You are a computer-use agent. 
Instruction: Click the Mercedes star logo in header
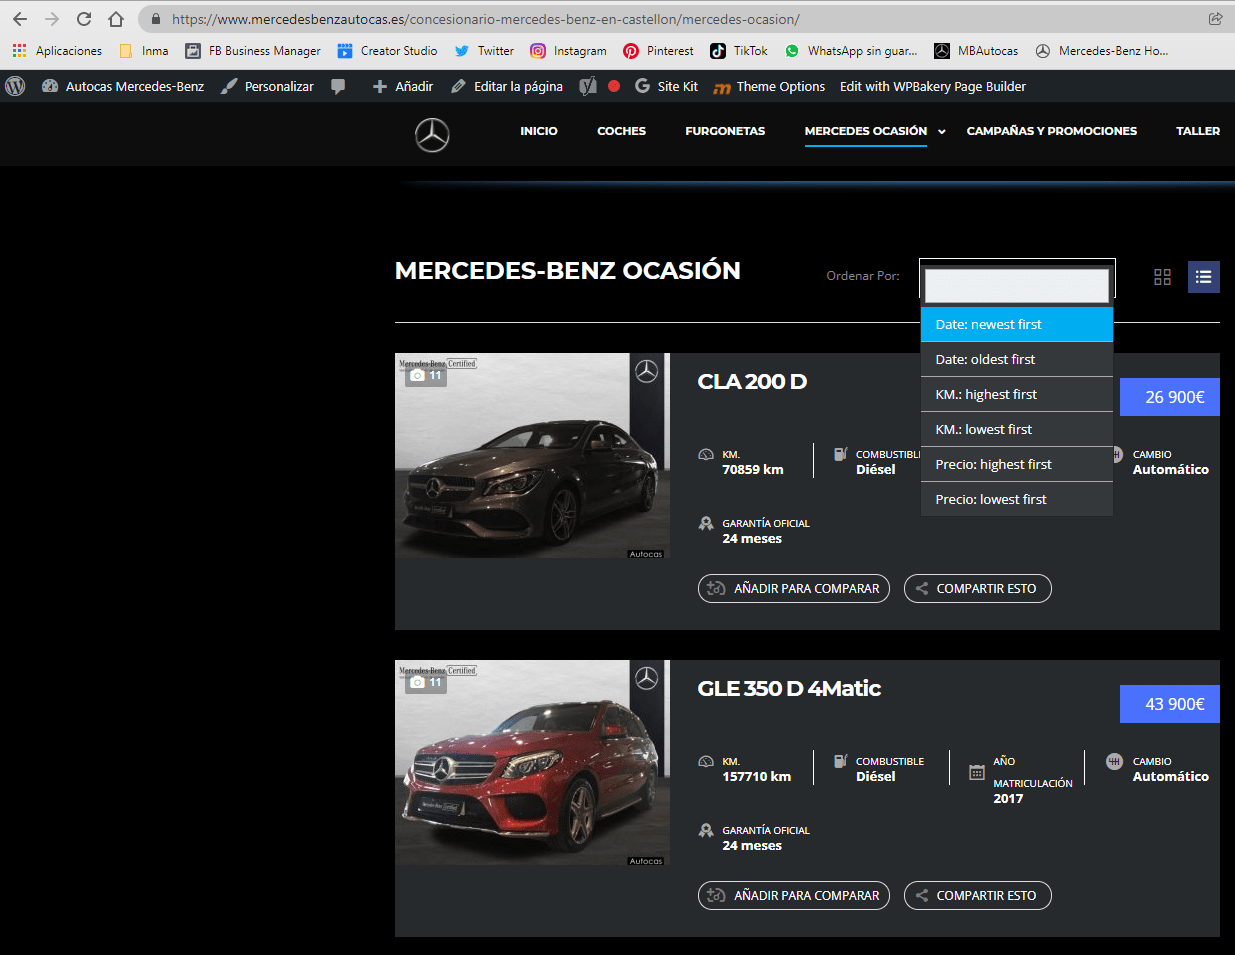432,135
